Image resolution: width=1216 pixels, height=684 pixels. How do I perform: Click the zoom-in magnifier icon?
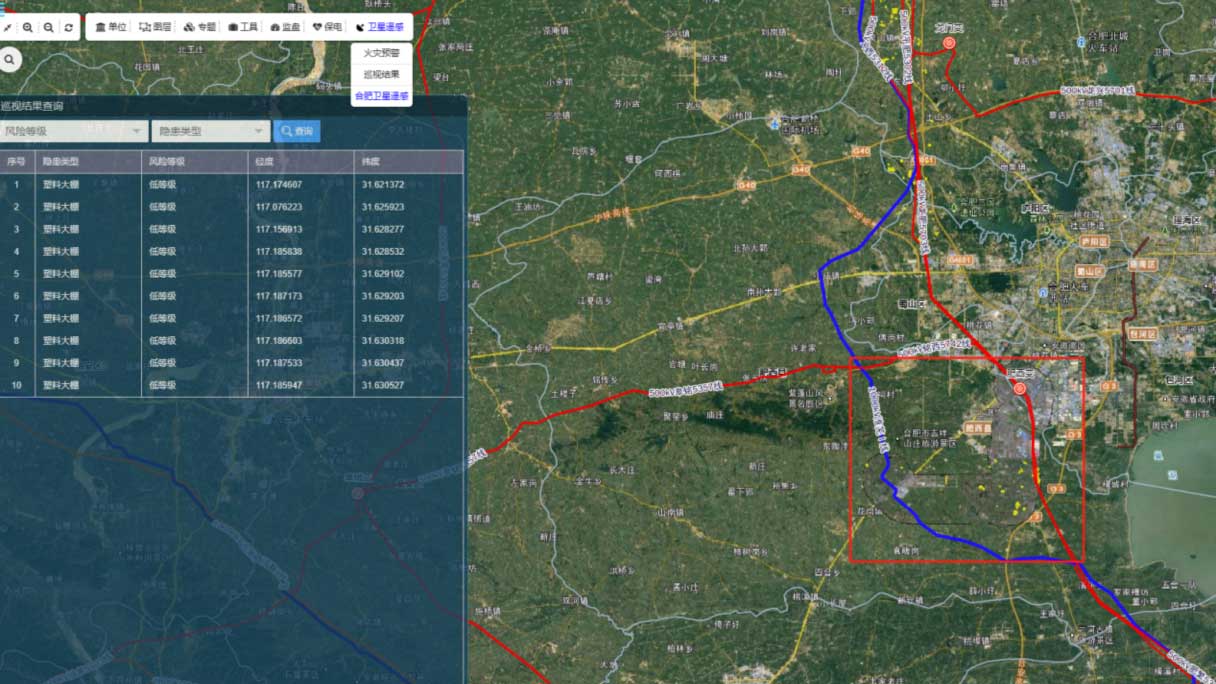(28, 27)
